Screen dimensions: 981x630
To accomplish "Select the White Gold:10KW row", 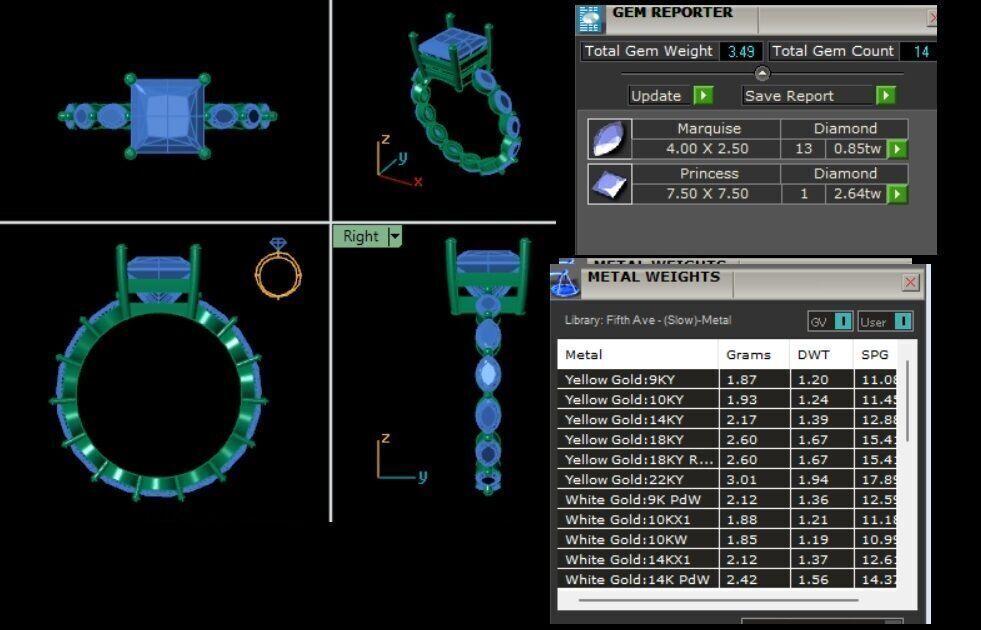I will coord(727,539).
